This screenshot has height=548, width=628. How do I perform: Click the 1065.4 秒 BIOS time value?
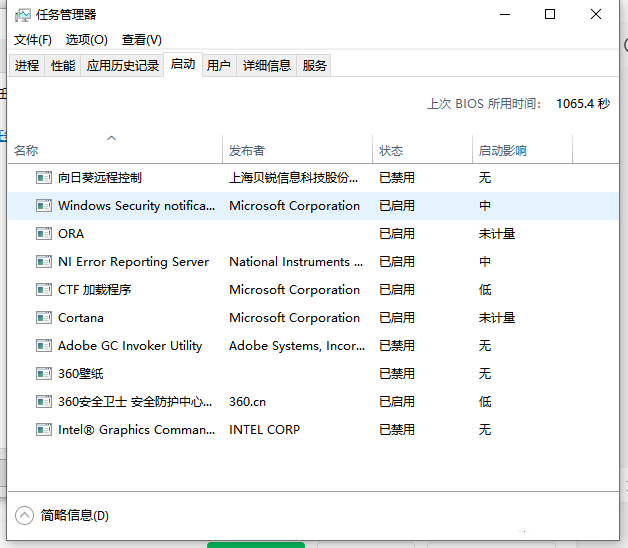(583, 104)
